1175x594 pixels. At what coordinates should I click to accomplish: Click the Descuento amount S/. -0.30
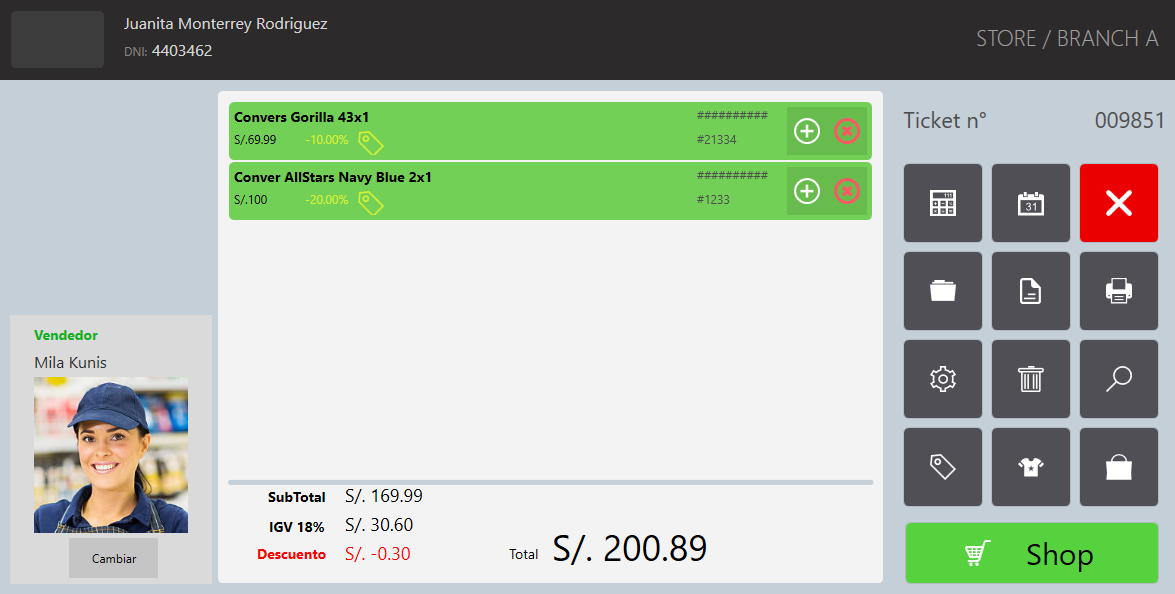point(378,554)
